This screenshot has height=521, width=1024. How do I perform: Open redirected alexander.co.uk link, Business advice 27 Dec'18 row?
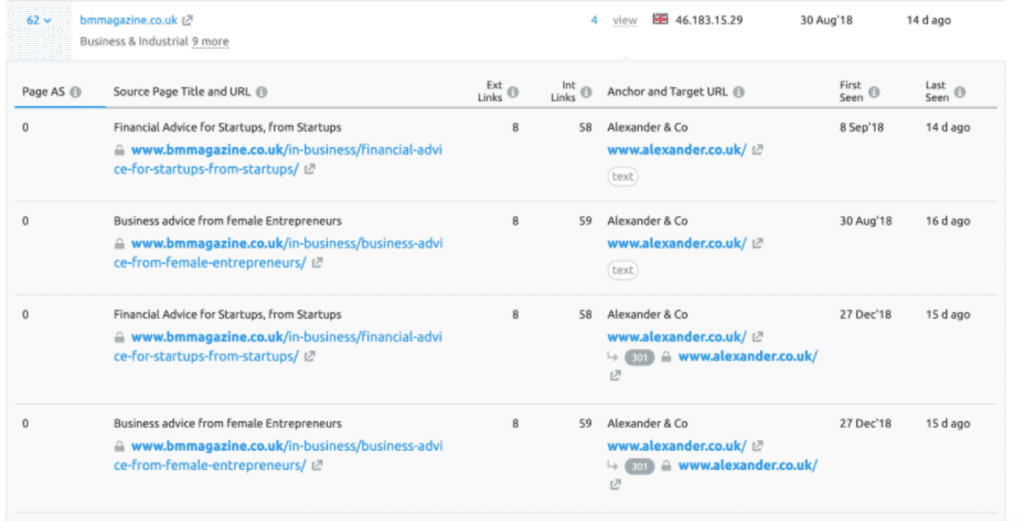(x=748, y=466)
